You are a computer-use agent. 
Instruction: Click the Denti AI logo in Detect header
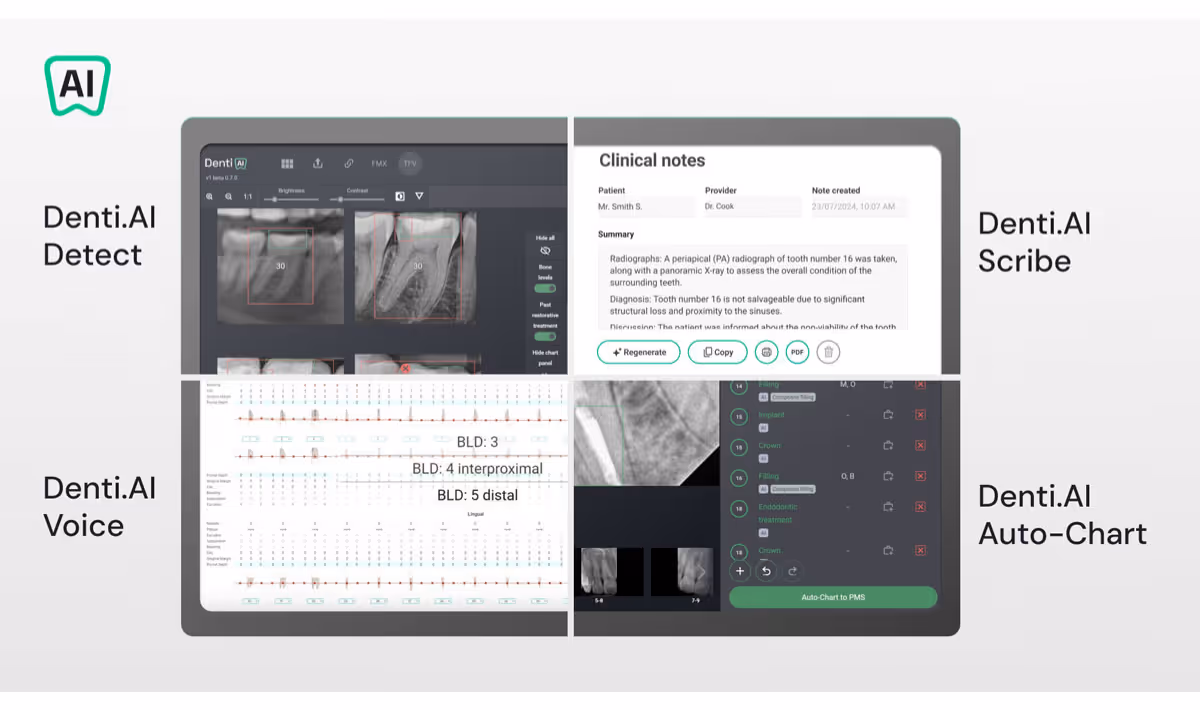225,163
